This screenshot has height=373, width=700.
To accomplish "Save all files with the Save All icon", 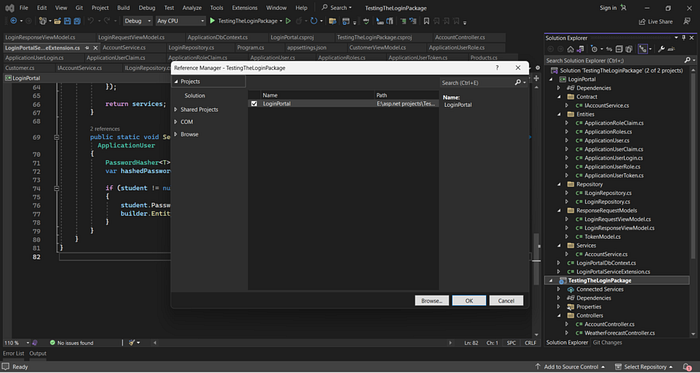I will click(x=77, y=21).
